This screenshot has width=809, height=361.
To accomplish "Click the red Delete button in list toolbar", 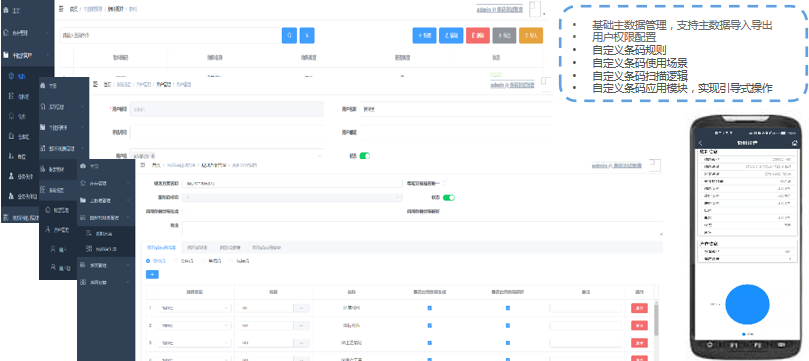I will pos(478,35).
